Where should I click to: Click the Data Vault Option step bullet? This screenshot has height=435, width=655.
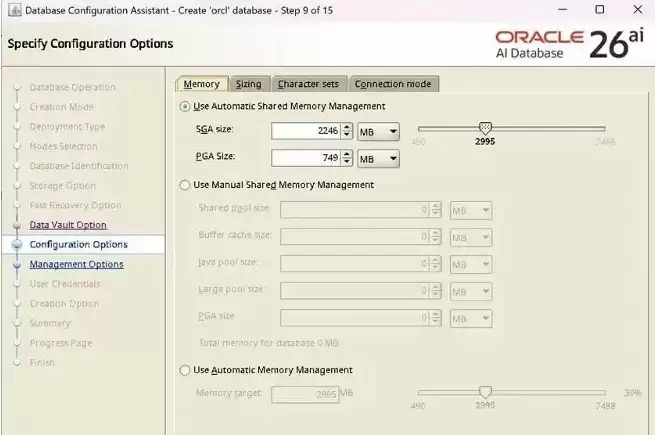tap(17, 225)
